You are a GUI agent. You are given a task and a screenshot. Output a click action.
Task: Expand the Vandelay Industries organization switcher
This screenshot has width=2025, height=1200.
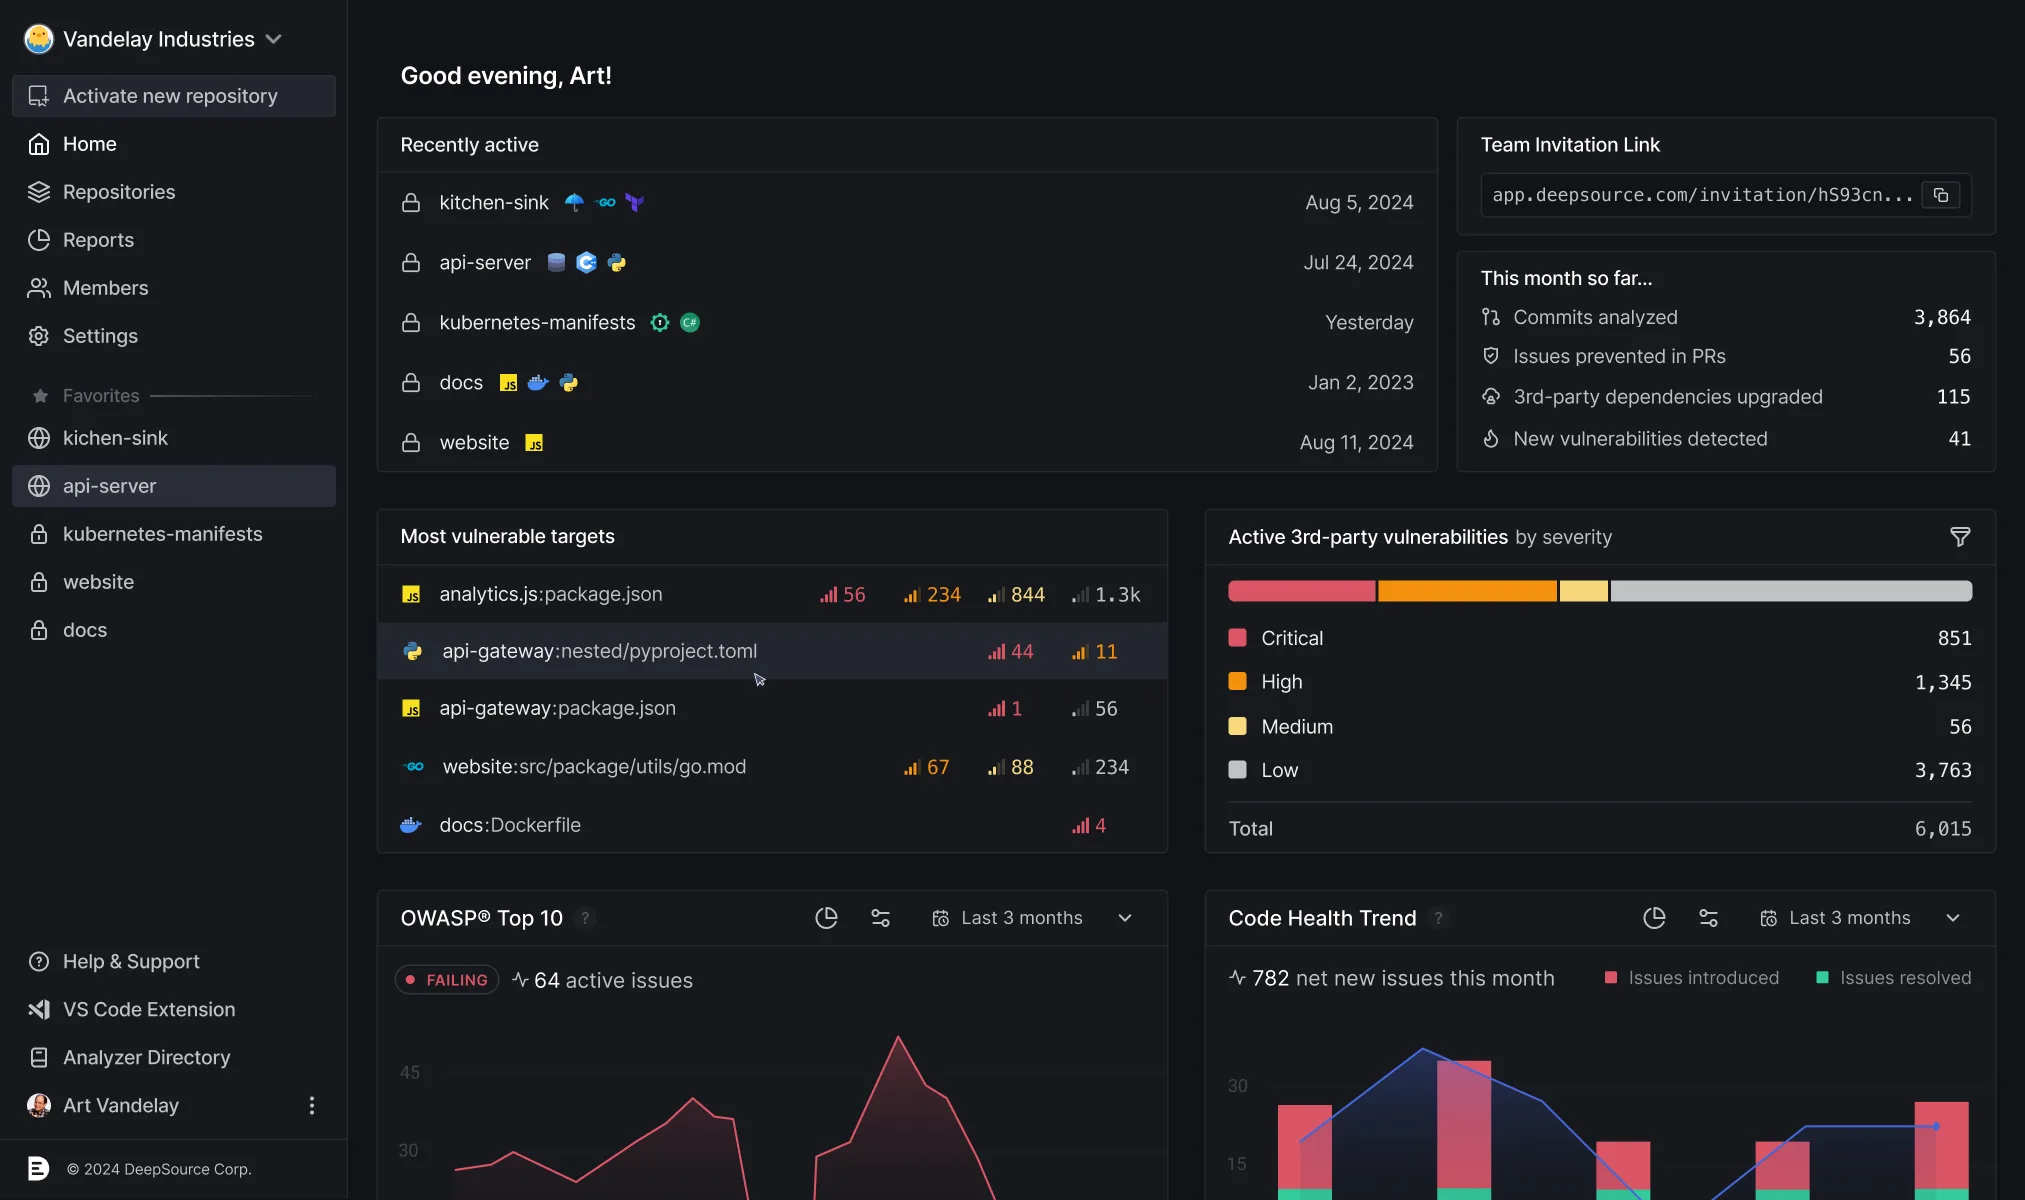(274, 38)
